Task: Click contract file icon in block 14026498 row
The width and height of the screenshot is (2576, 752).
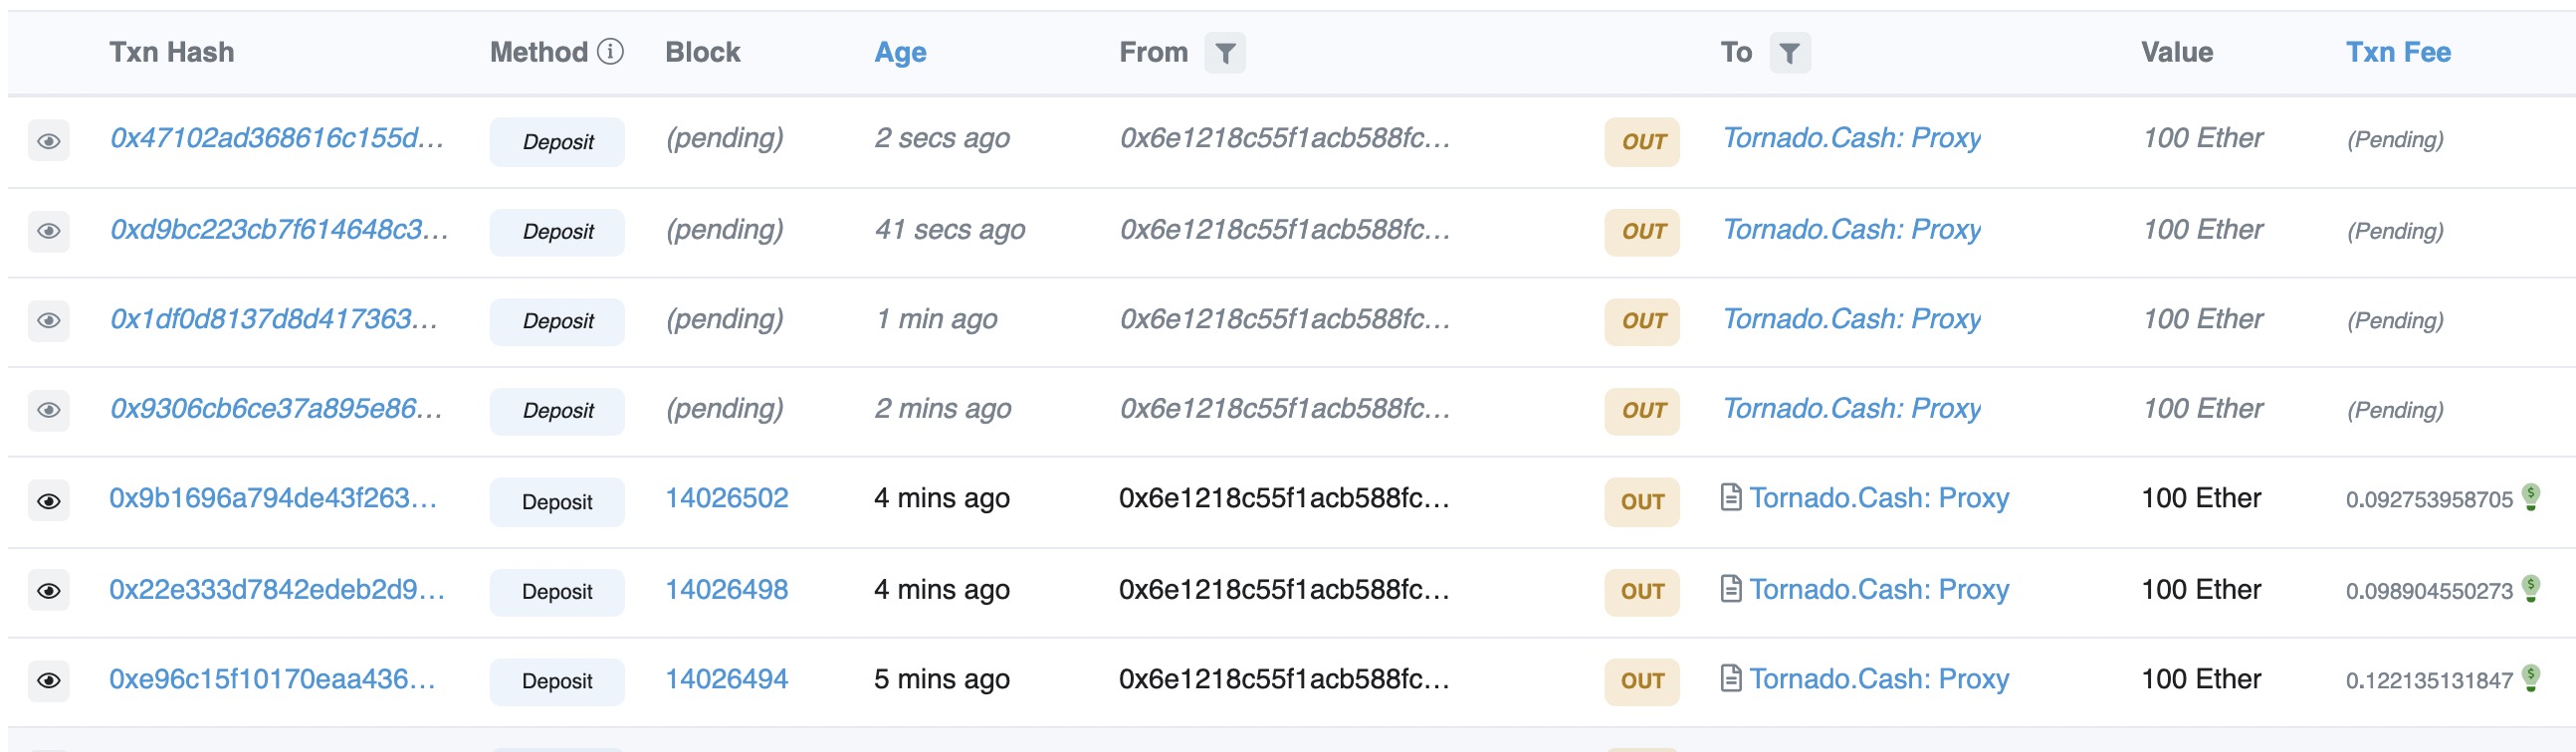Action: (x=1731, y=589)
